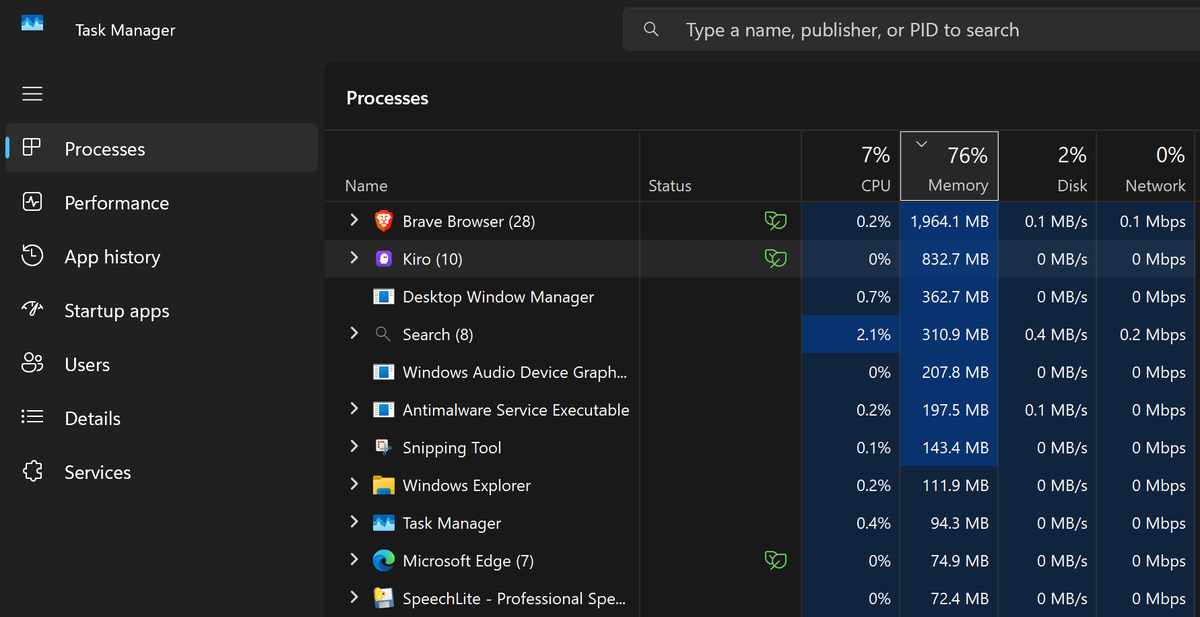Sort by the Disk column header
Image resolution: width=1200 pixels, height=617 pixels.
click(1047, 166)
